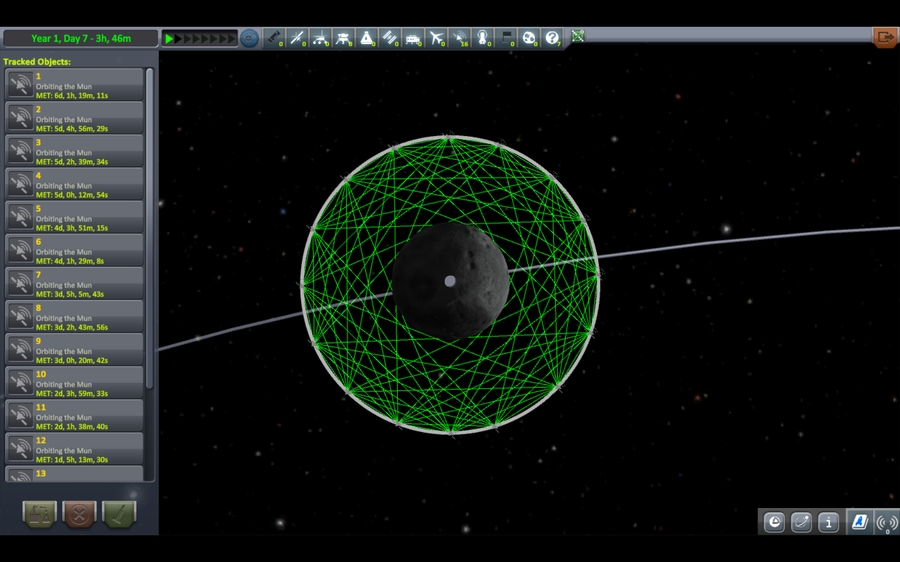Click the Tracked Objects list scrollbar
Image resolution: width=900 pixels, height=562 pixels.
(x=150, y=228)
